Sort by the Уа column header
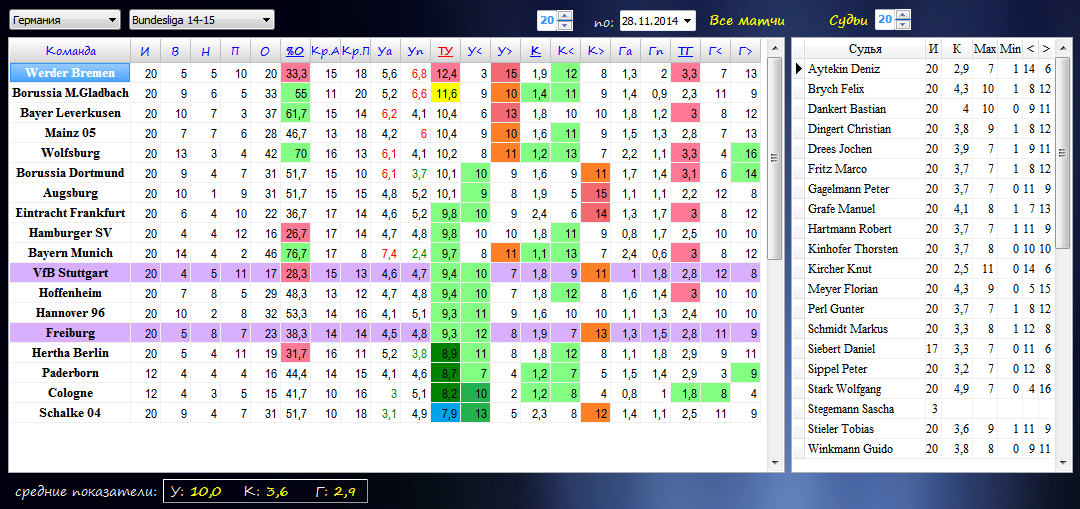This screenshot has height=509, width=1080. click(x=385, y=51)
